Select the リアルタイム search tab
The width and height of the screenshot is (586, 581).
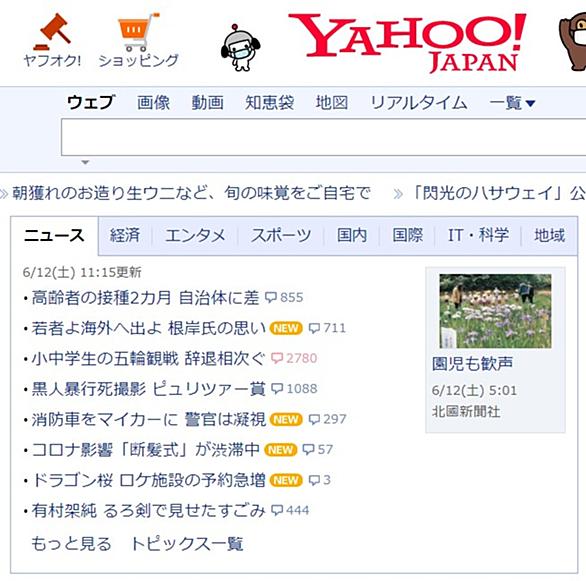pyautogui.click(x=419, y=103)
